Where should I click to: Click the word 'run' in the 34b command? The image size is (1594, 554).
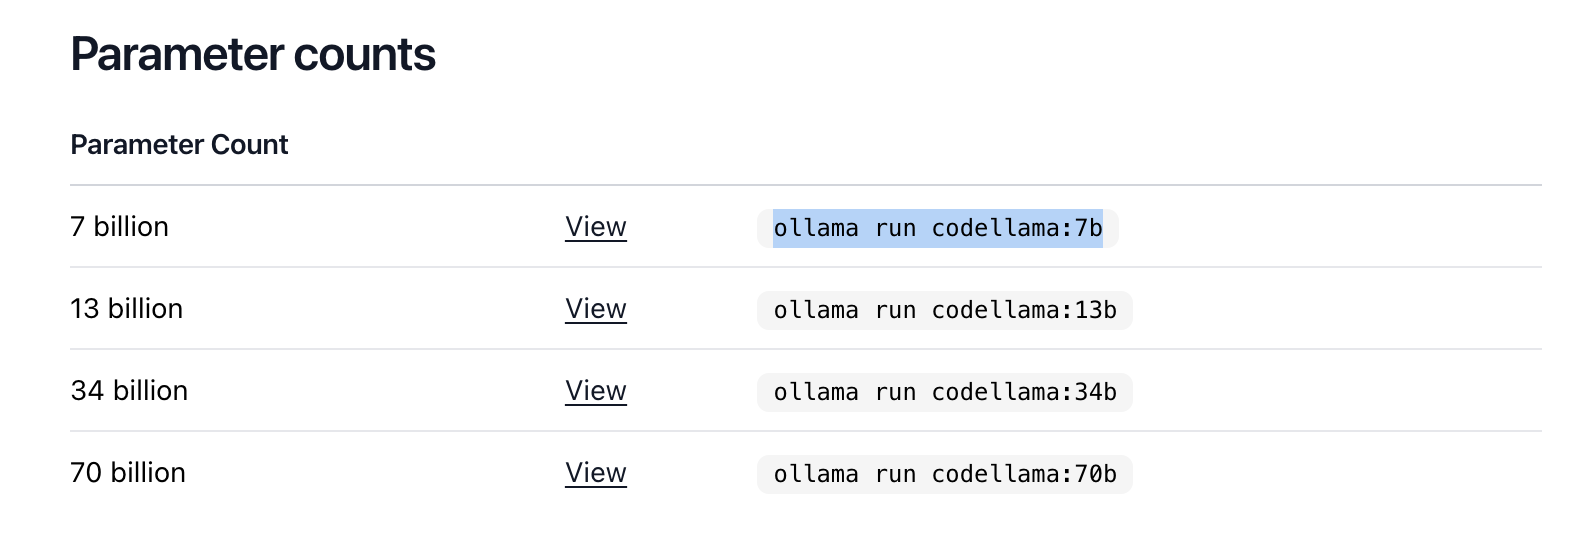[895, 392]
